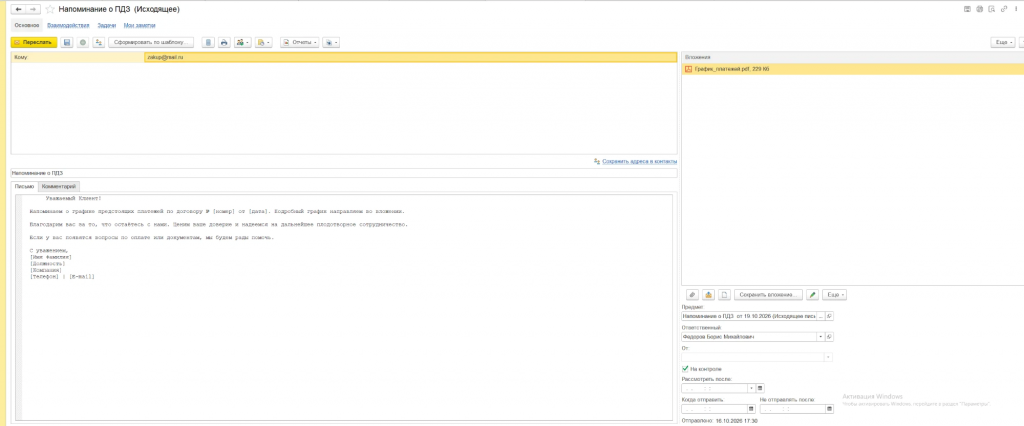The width and height of the screenshot is (1024, 426).
Task: Click Сохранить вложения button
Action: pyautogui.click(x=769, y=295)
